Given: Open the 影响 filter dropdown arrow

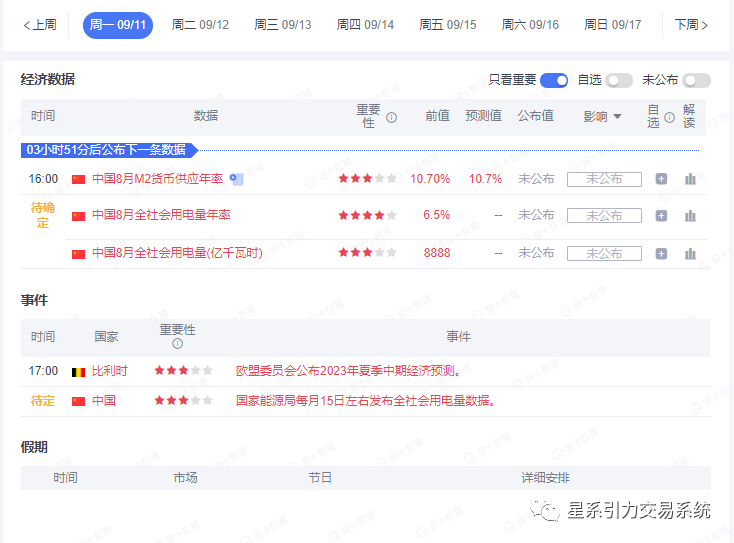Looking at the screenshot, I should tap(617, 117).
